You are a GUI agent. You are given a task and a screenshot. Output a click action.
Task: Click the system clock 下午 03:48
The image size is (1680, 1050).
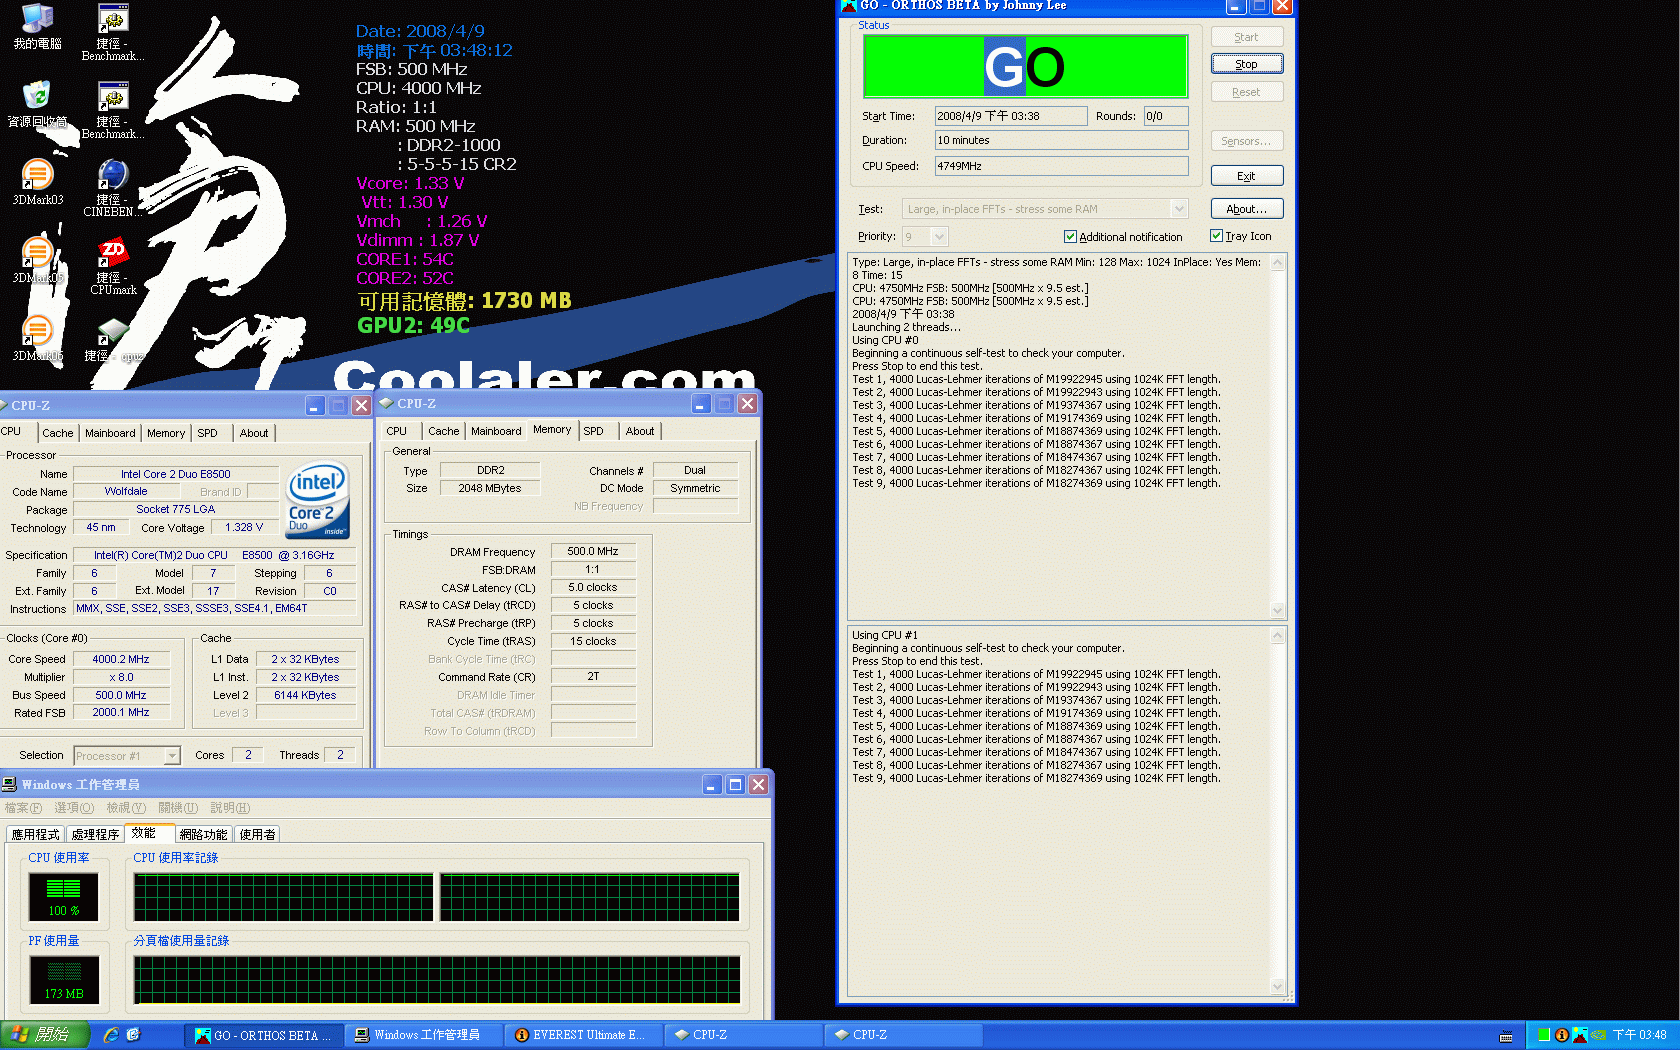(x=1639, y=1035)
